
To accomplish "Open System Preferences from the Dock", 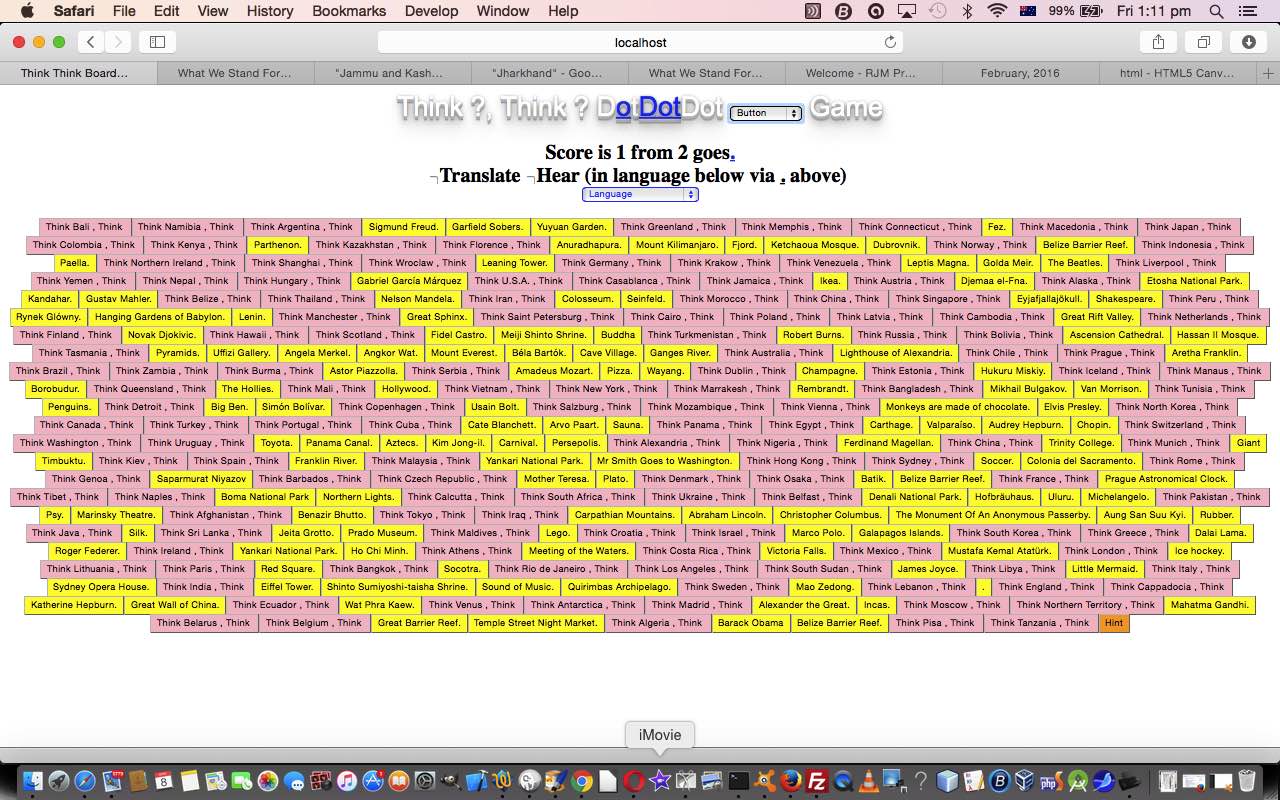I will [x=425, y=781].
